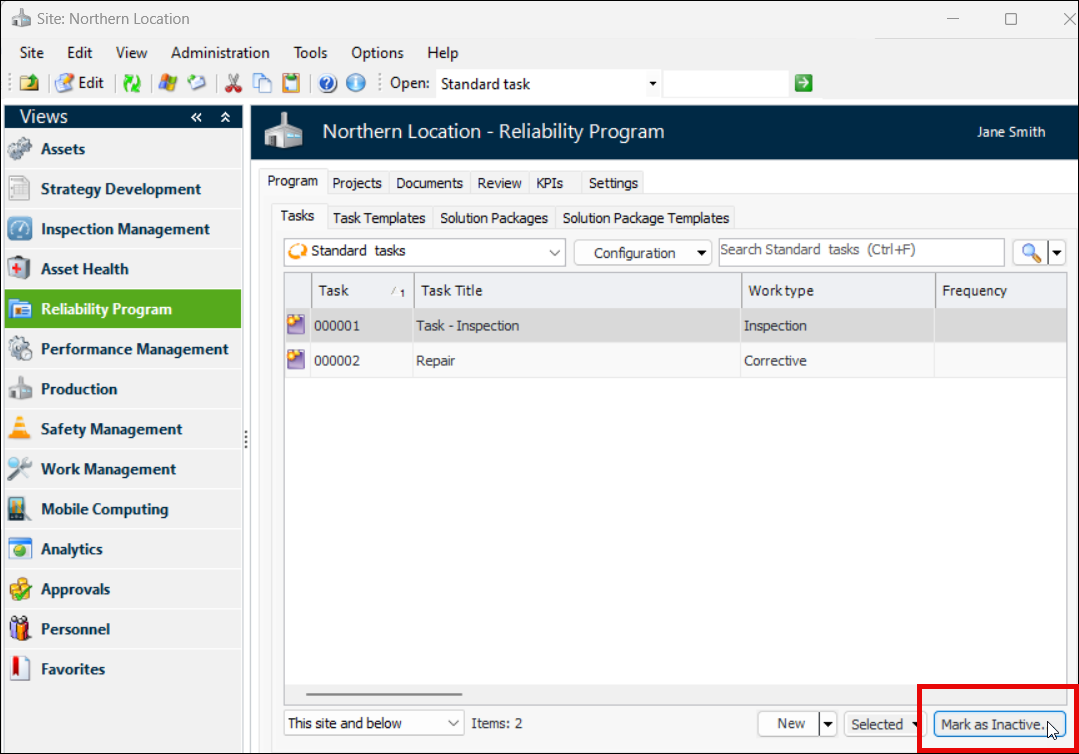This screenshot has height=754, width=1079.
Task: Click the Search Standard tasks field
Action: pos(860,251)
